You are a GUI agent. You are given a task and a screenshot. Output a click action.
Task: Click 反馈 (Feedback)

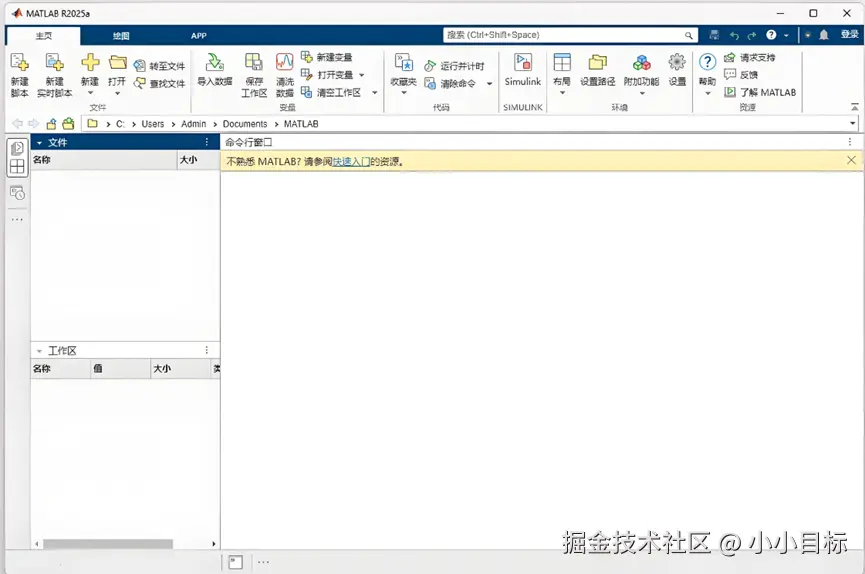[741, 75]
